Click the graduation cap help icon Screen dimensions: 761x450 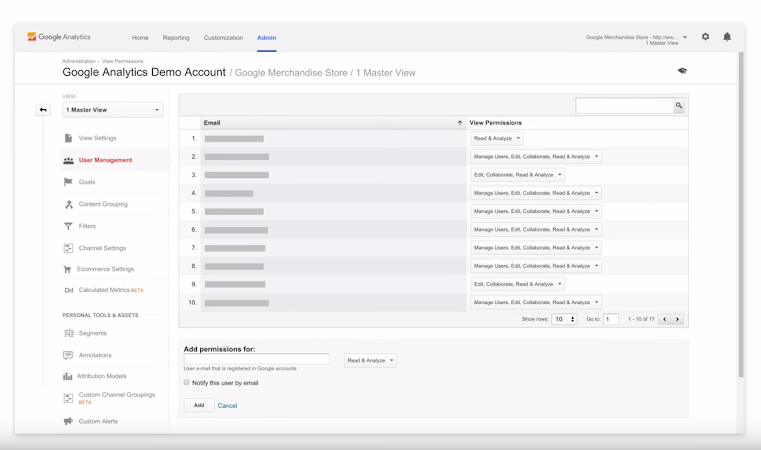[x=682, y=71]
